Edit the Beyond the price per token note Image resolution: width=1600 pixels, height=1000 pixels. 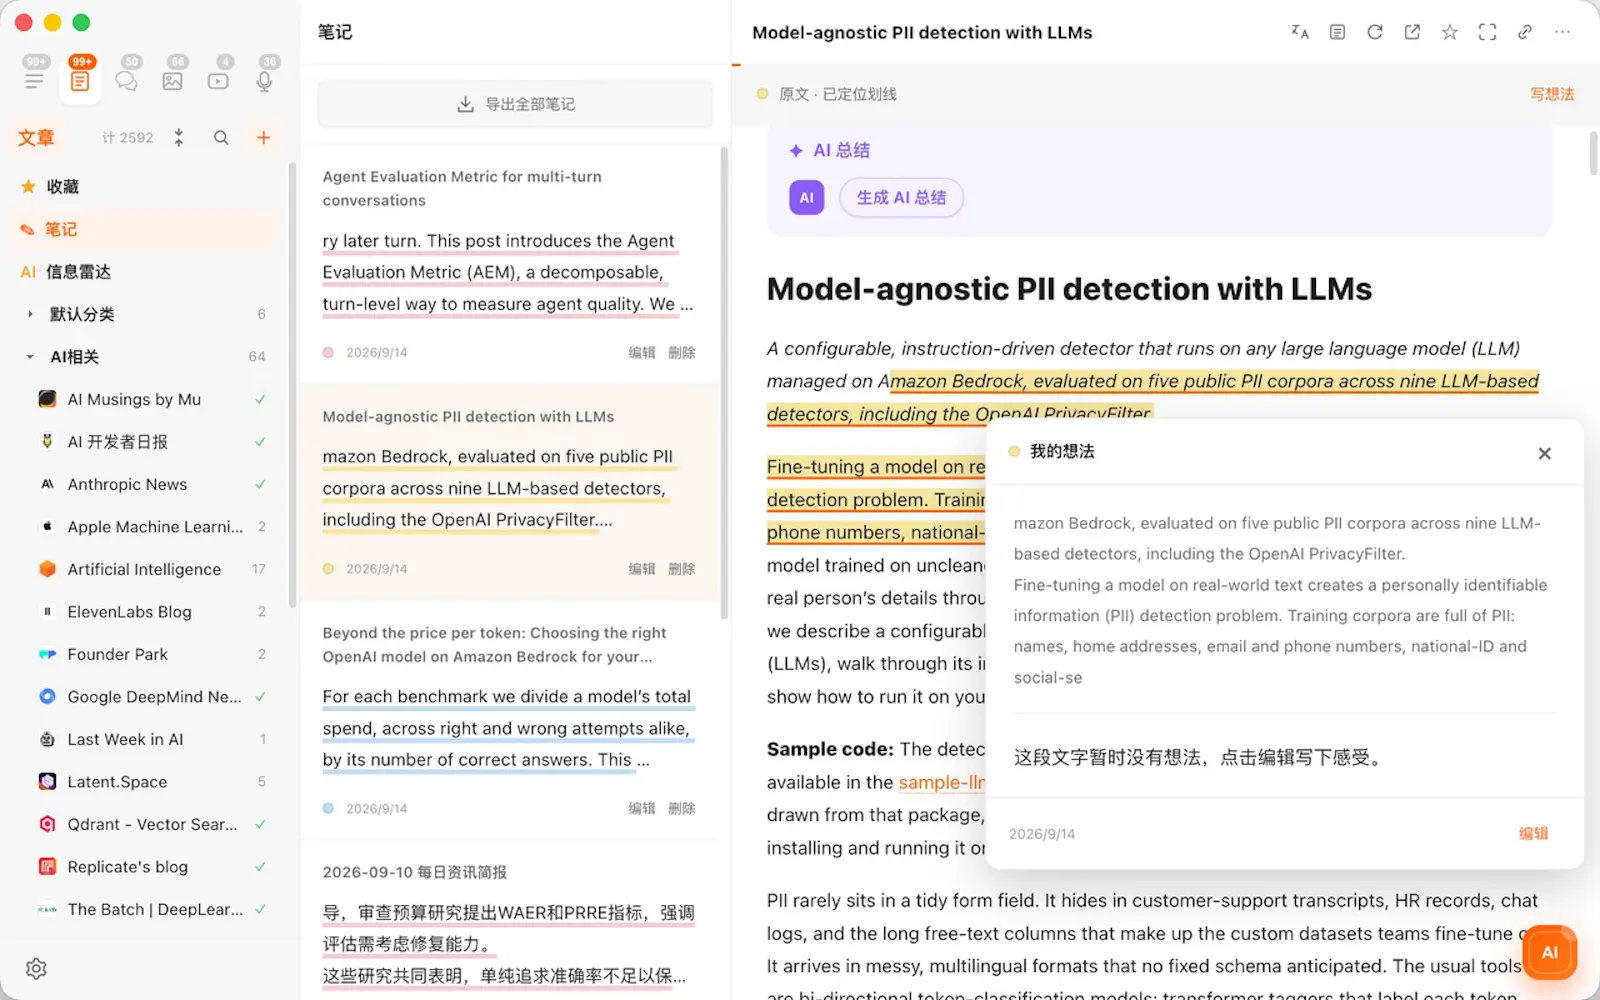point(642,809)
